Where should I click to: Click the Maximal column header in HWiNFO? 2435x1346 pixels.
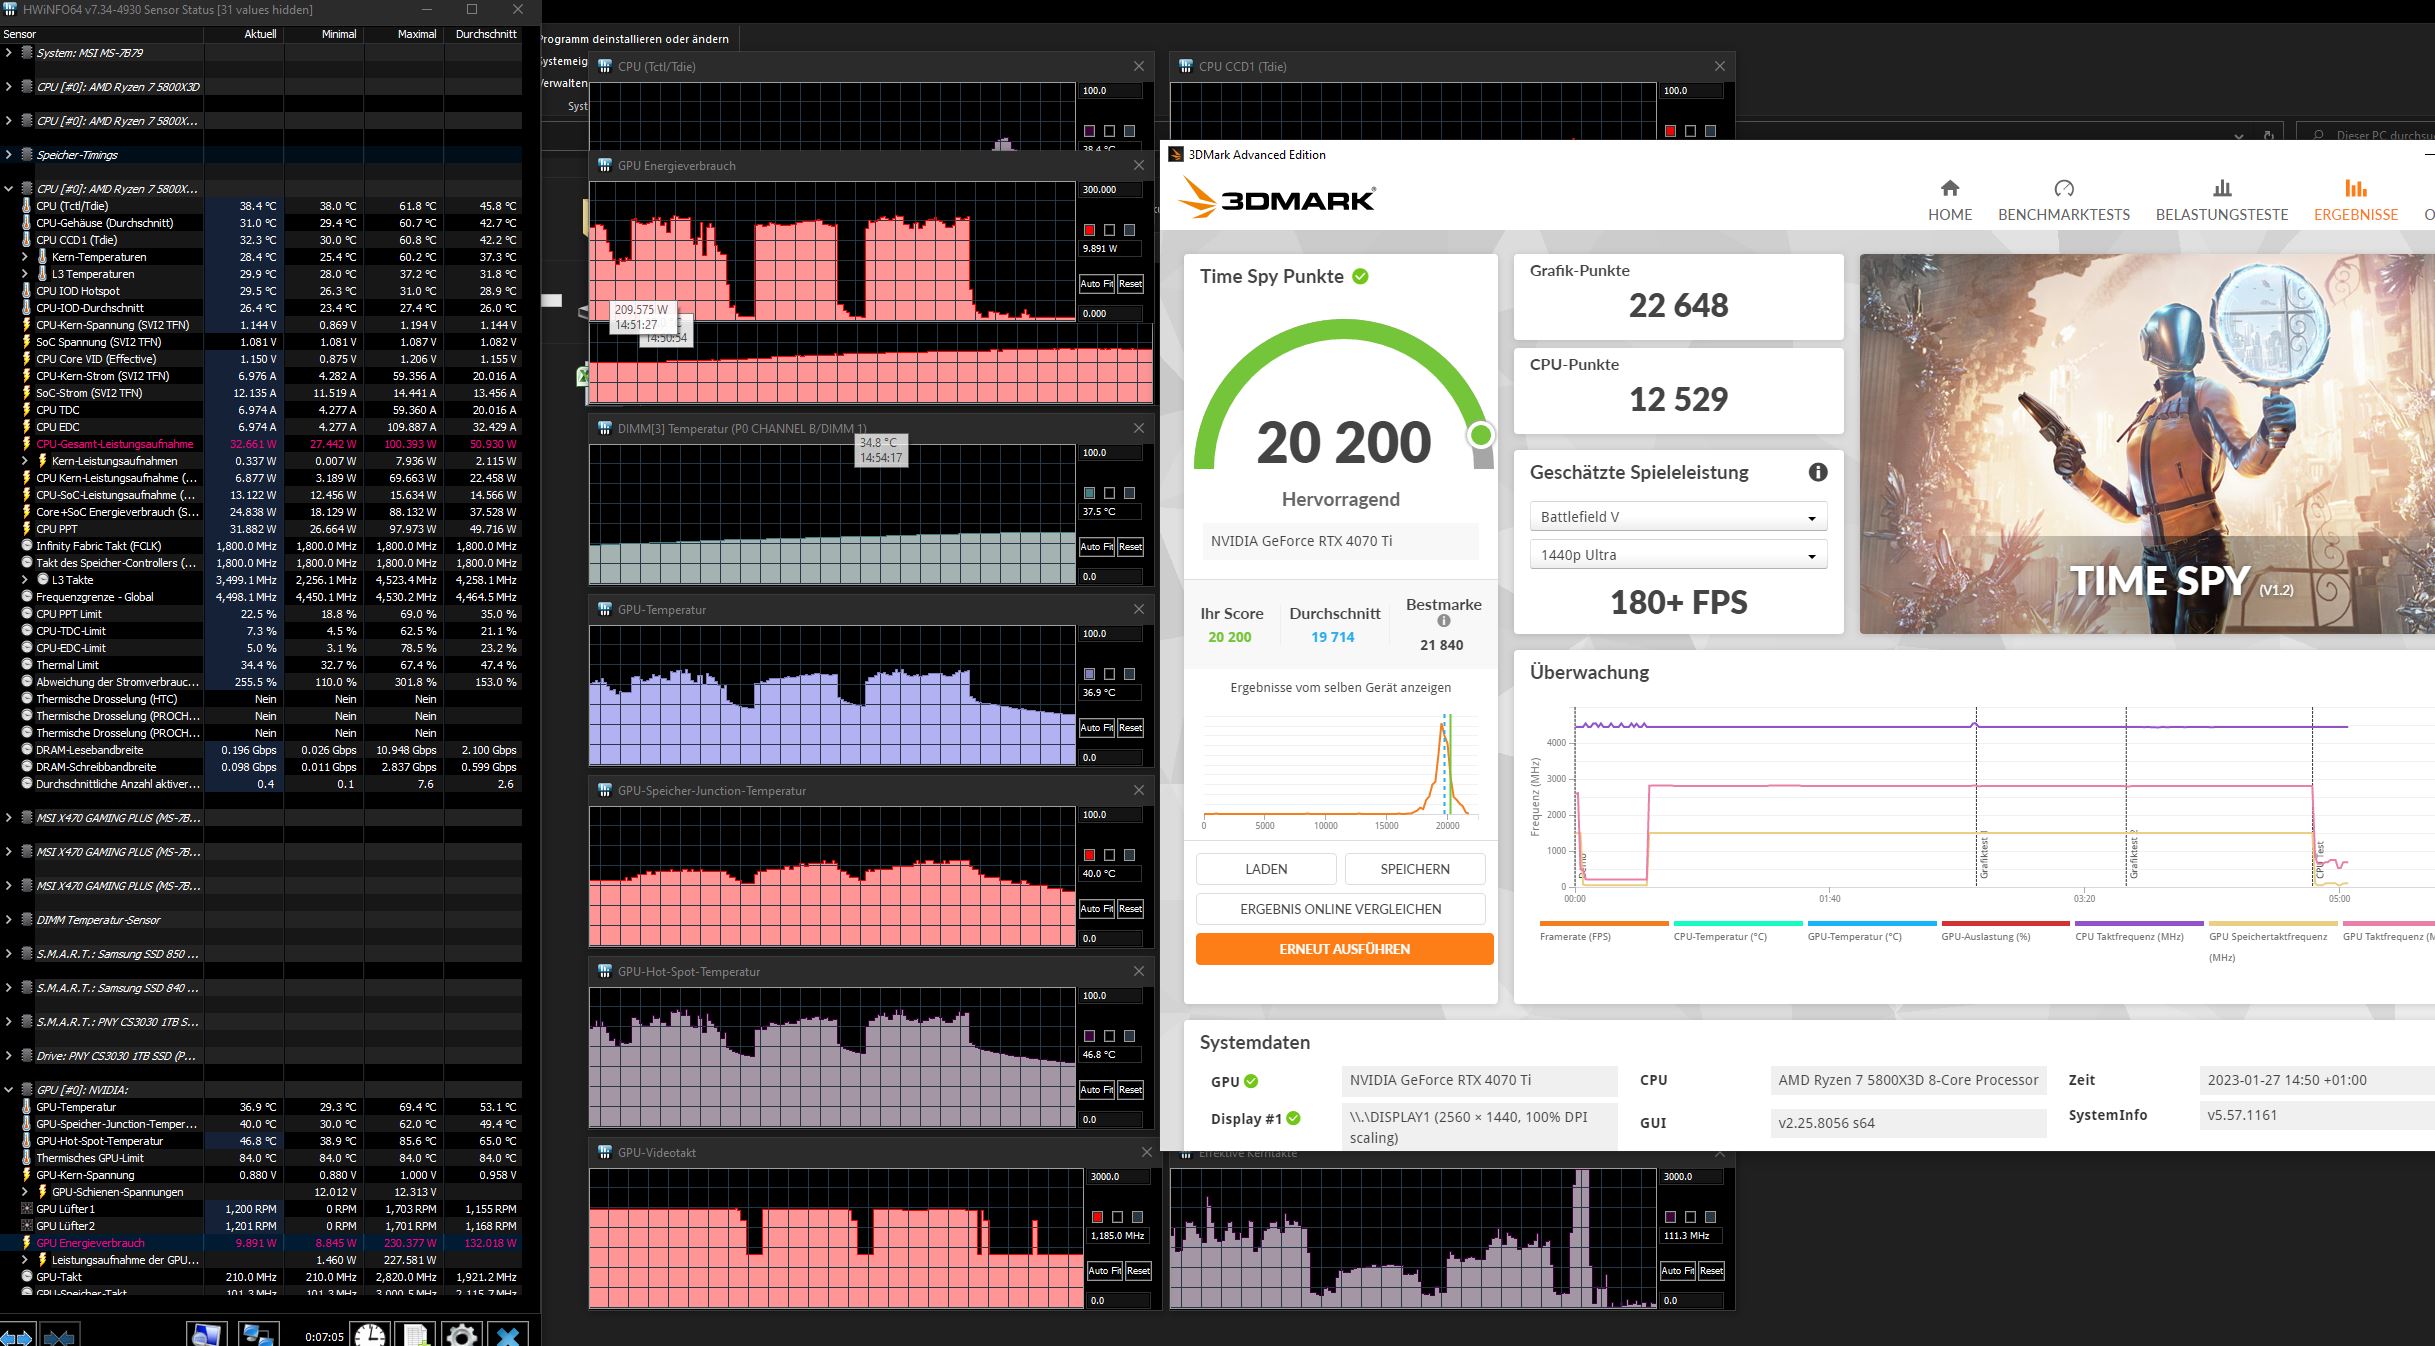tap(416, 34)
